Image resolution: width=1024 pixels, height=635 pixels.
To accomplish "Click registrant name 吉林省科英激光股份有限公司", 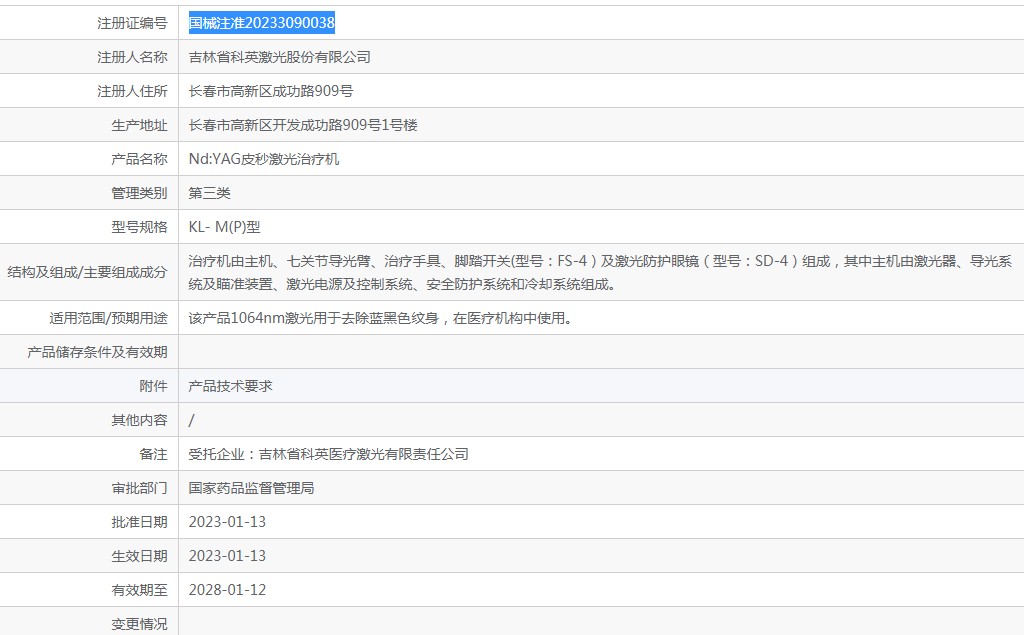I will tap(280, 57).
